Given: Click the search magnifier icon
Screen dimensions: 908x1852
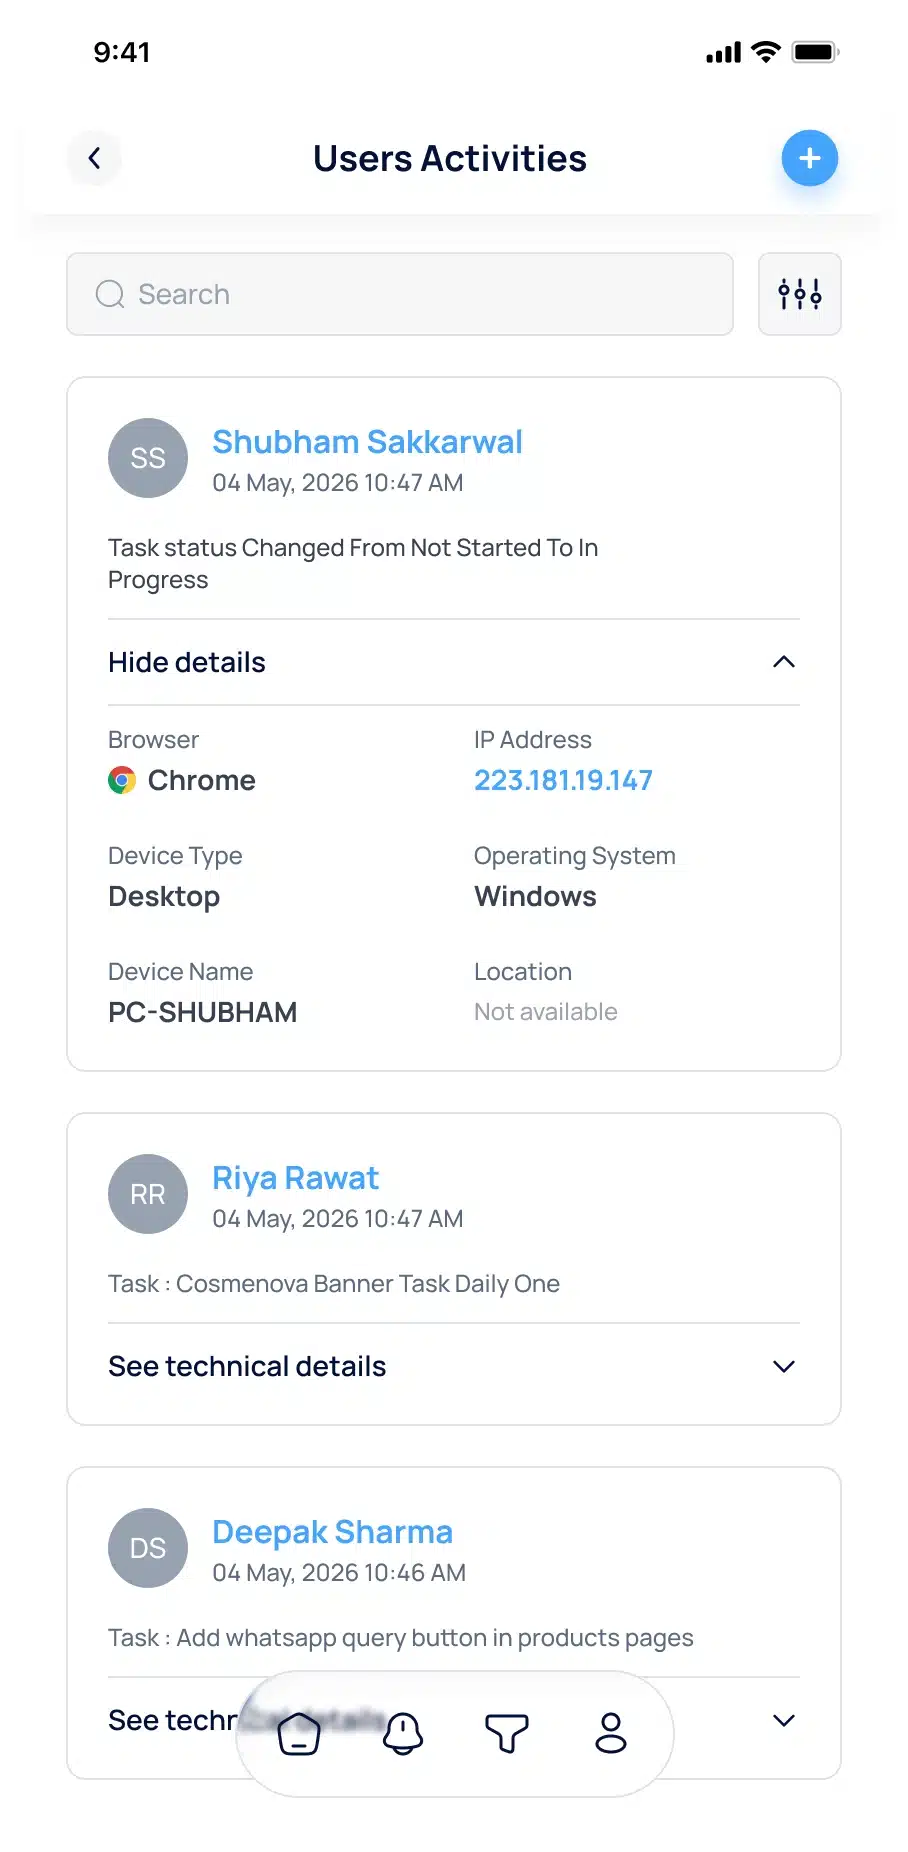Looking at the screenshot, I should pyautogui.click(x=110, y=294).
